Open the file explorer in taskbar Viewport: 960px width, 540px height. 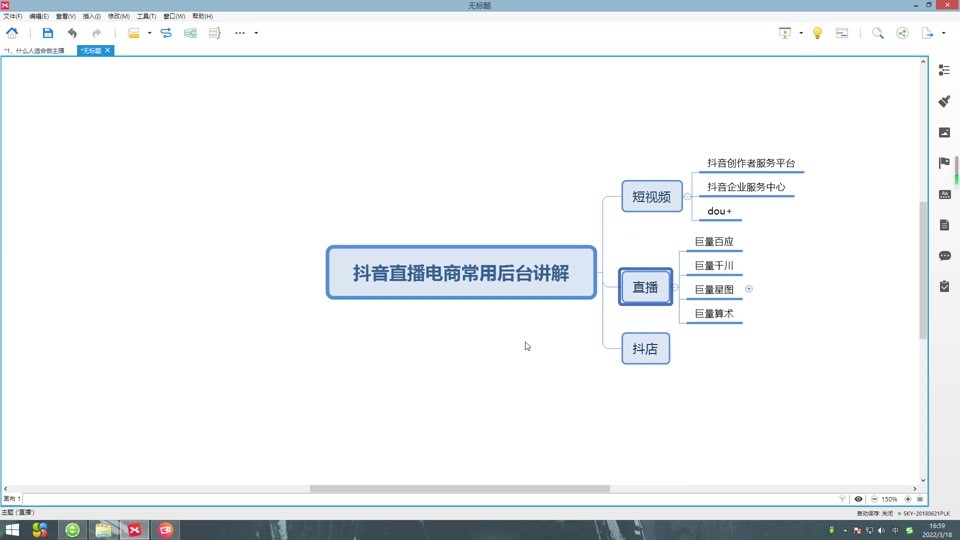pyautogui.click(x=103, y=530)
